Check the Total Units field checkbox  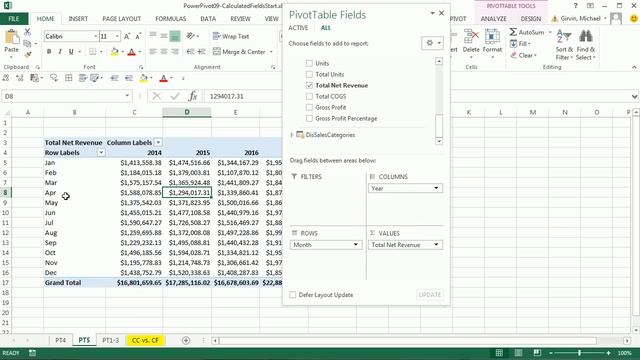[x=309, y=74]
